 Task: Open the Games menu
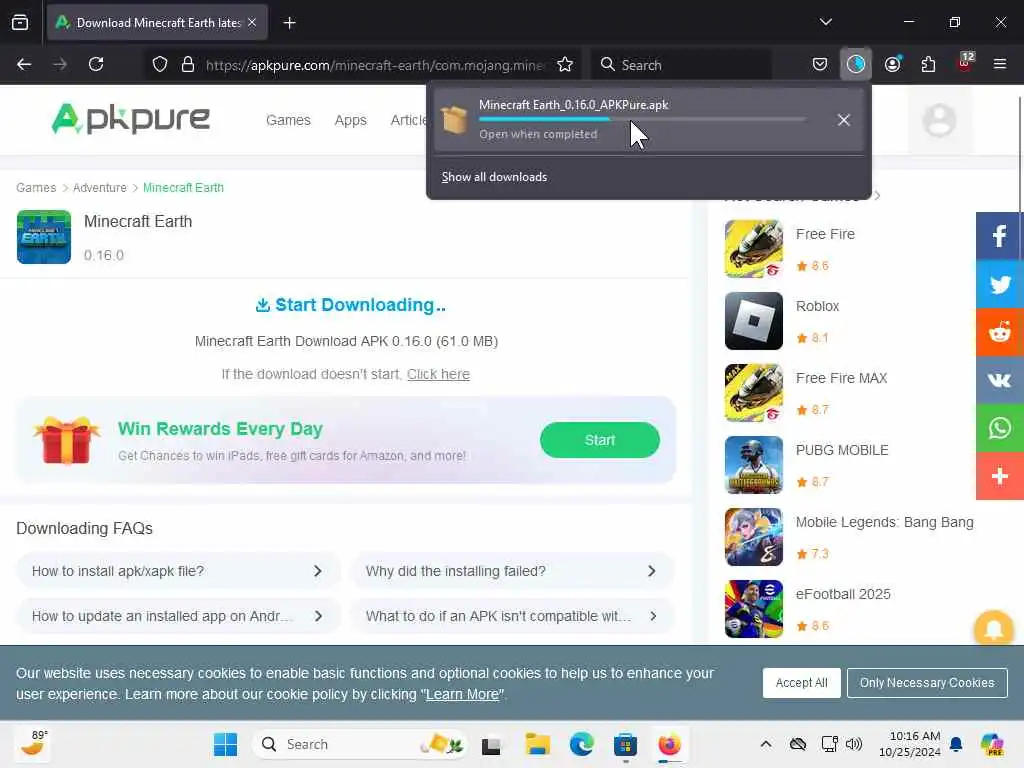[x=288, y=120]
